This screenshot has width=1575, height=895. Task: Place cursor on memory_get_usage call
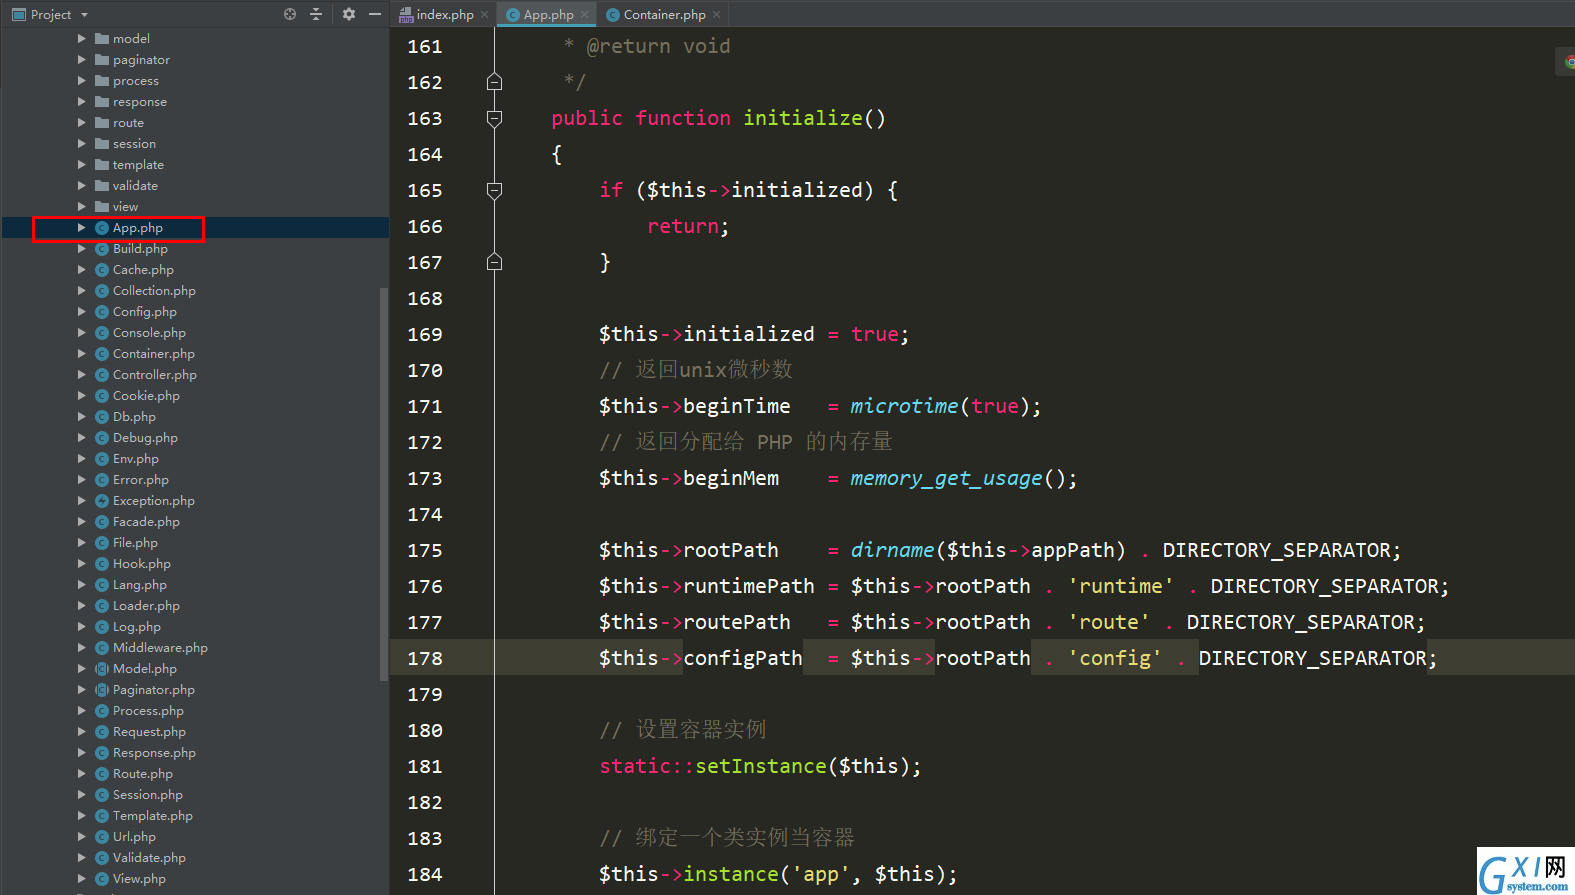pos(946,478)
